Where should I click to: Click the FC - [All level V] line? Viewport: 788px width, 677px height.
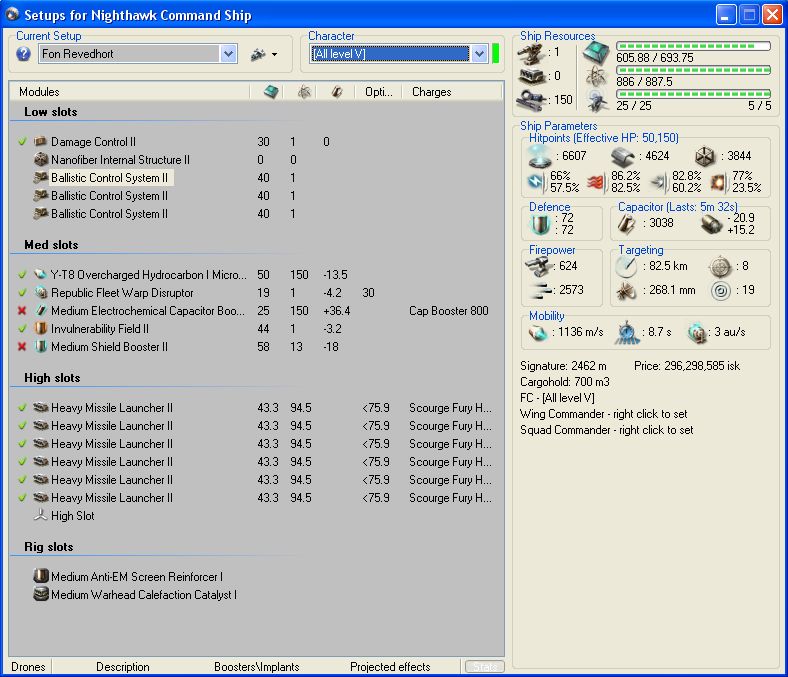pos(557,398)
